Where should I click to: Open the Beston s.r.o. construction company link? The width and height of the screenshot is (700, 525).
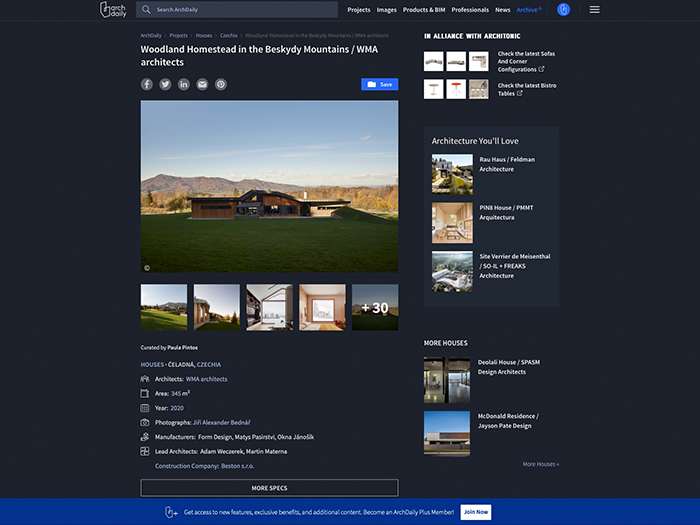[x=238, y=466]
